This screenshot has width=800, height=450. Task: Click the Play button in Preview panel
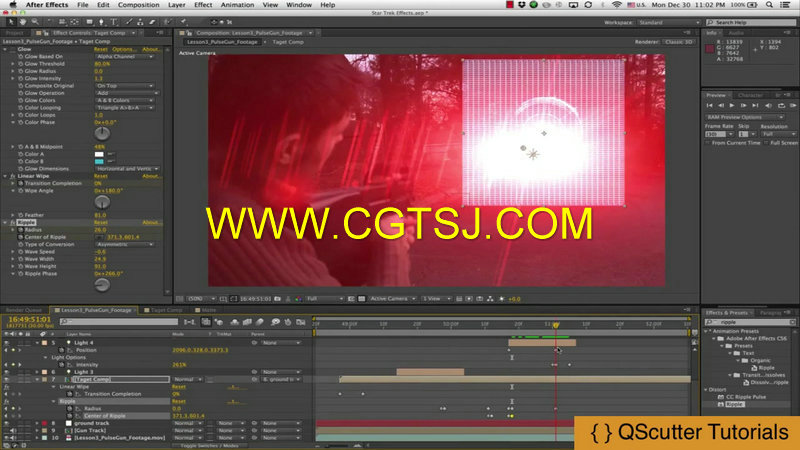[x=732, y=106]
